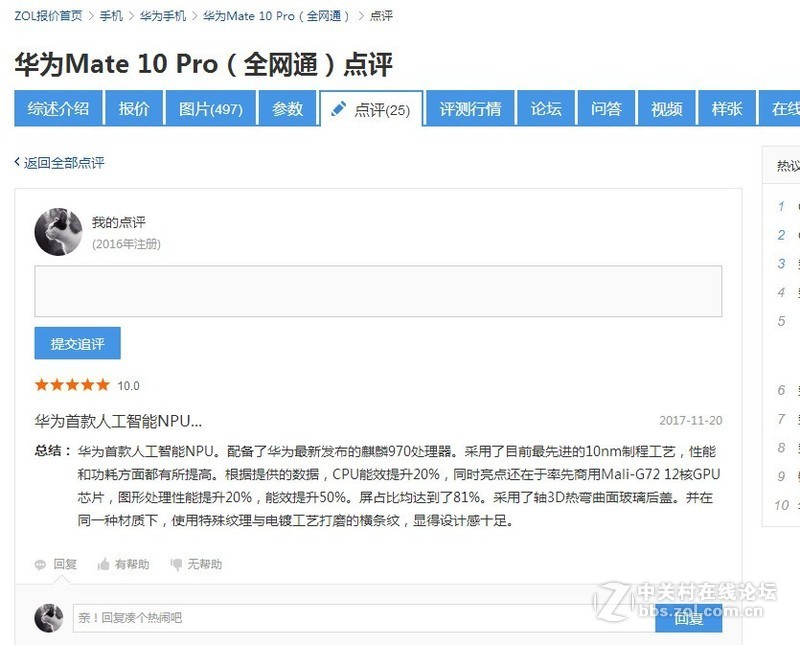Open the 报价 tab
Screen dimensions: 800x645
pos(134,108)
